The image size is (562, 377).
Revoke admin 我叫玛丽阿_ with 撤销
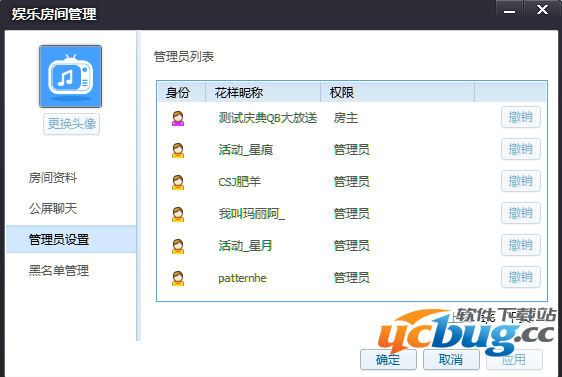point(520,213)
